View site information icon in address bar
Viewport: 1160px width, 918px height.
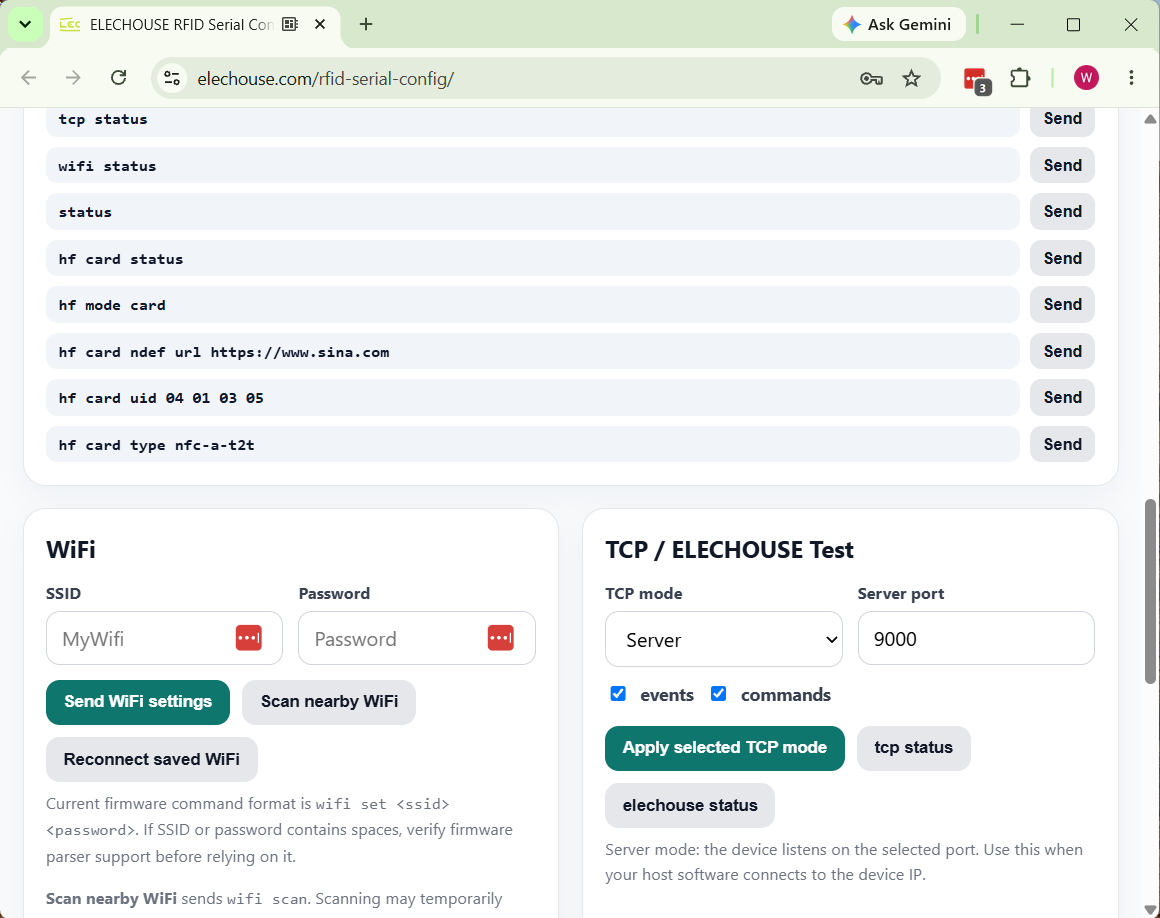tap(172, 78)
